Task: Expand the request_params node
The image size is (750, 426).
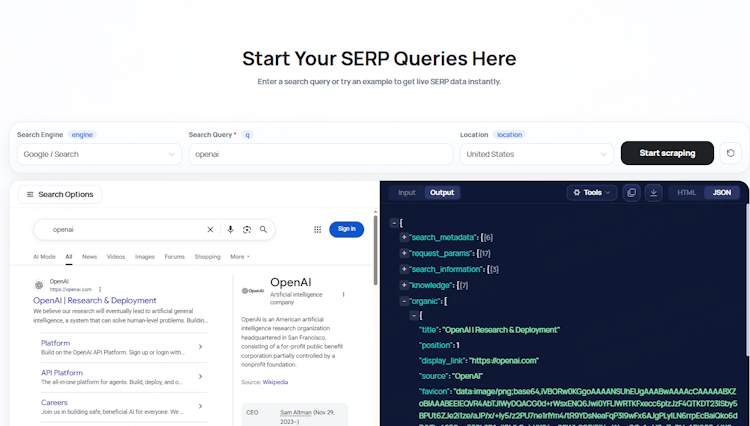Action: 404,253
